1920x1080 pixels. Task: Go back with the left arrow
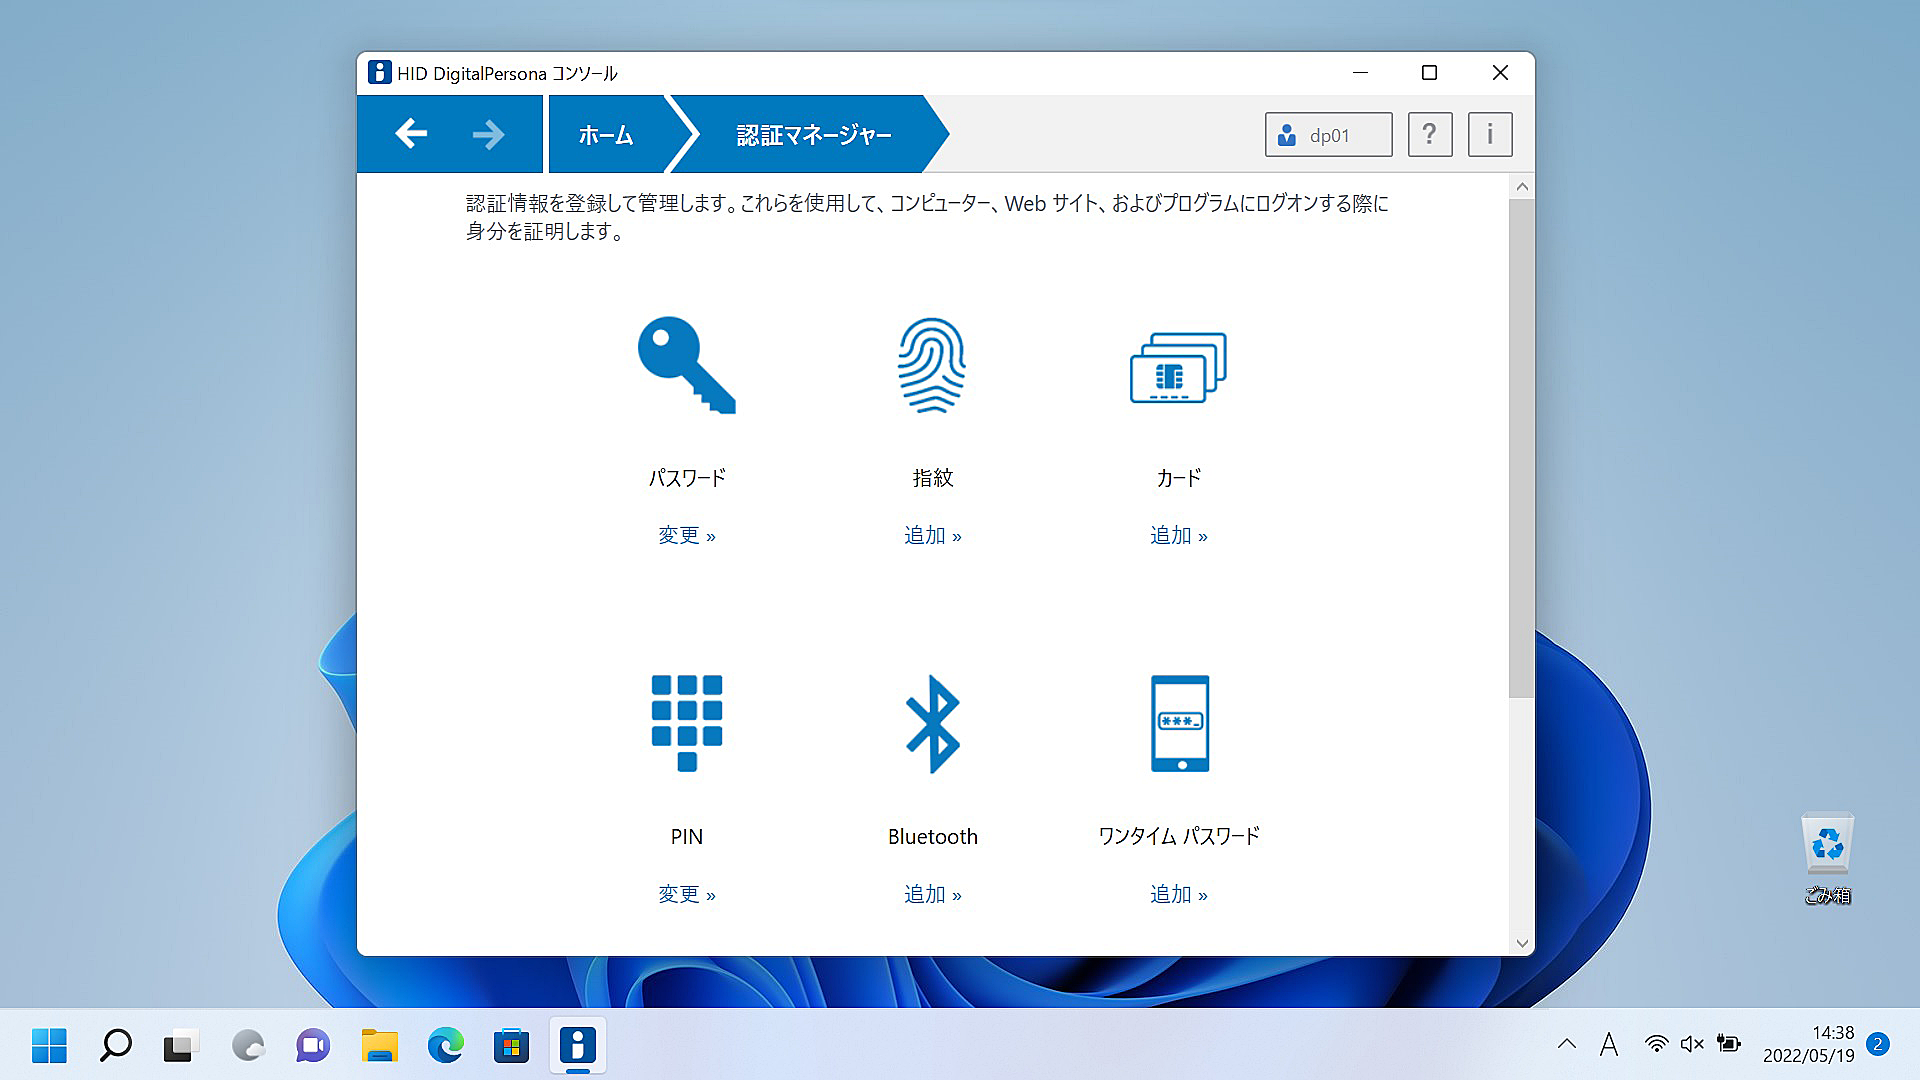[x=411, y=134]
